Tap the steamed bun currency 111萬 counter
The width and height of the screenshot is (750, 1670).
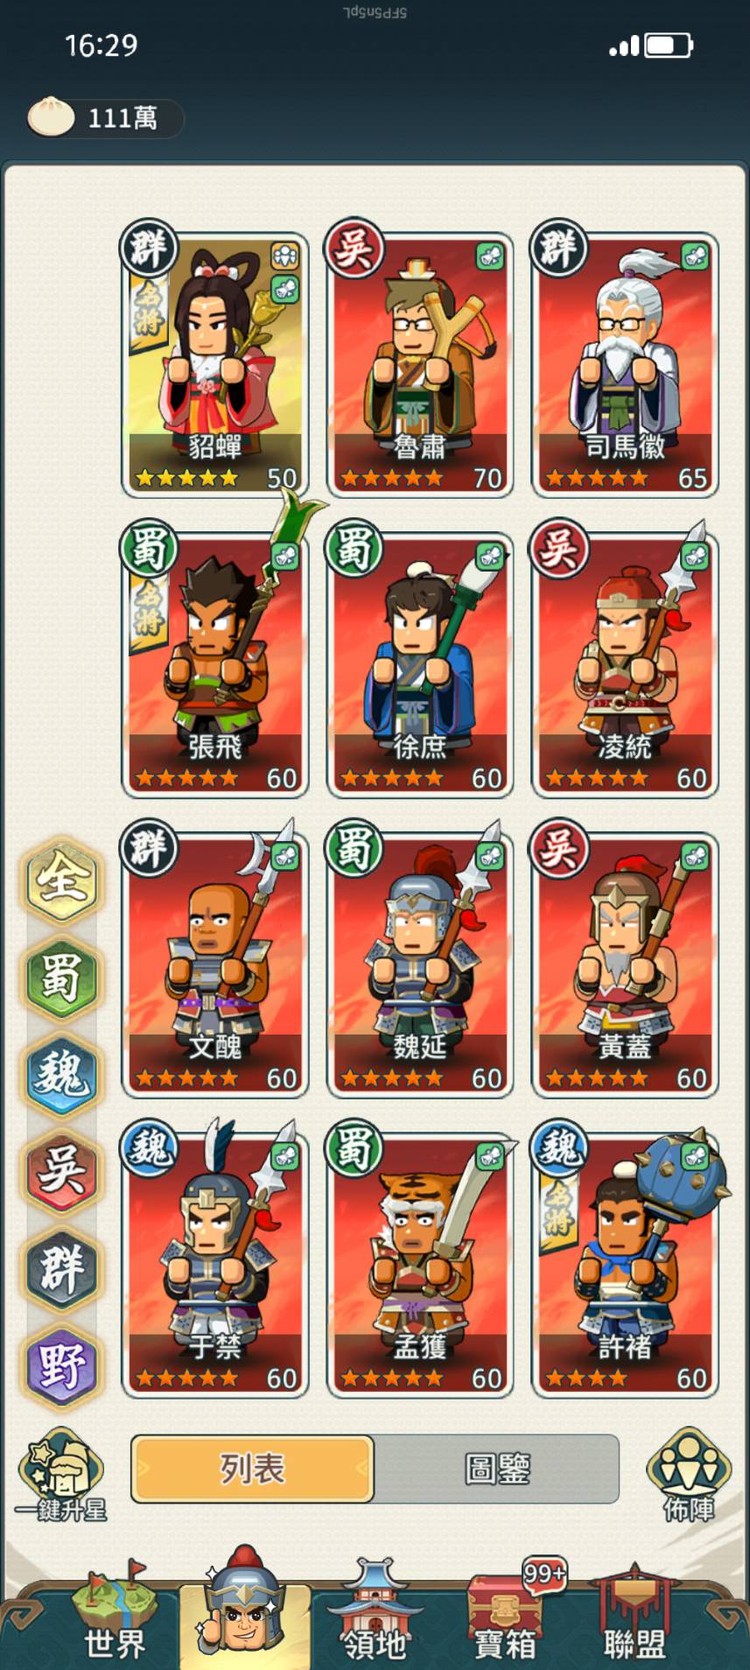105,118
